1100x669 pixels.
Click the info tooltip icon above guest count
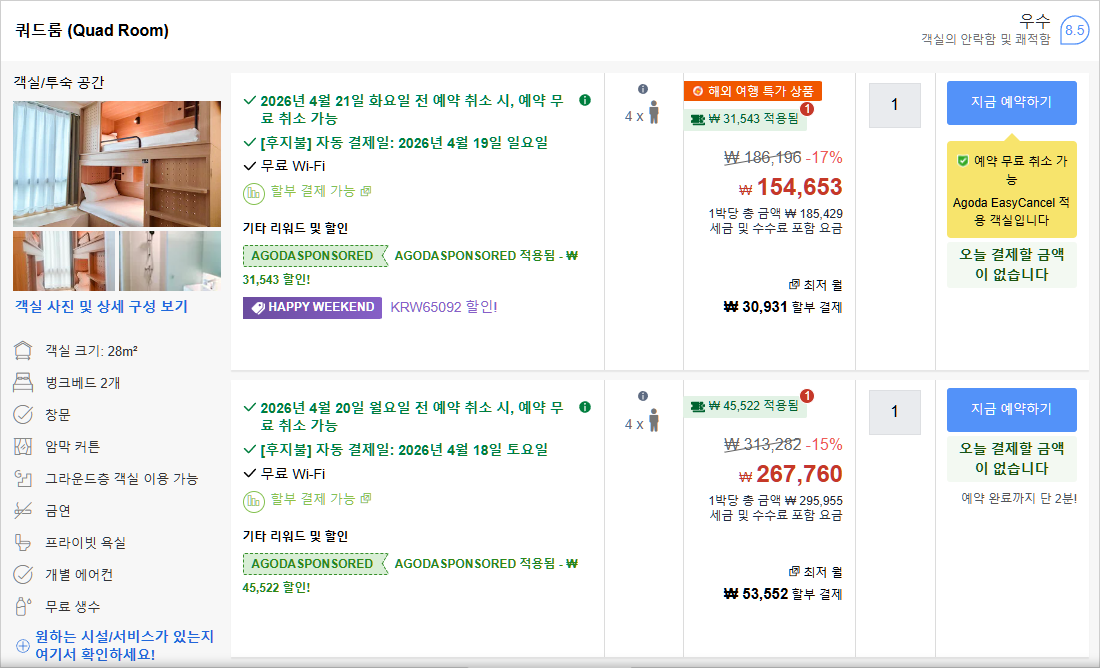click(x=645, y=90)
